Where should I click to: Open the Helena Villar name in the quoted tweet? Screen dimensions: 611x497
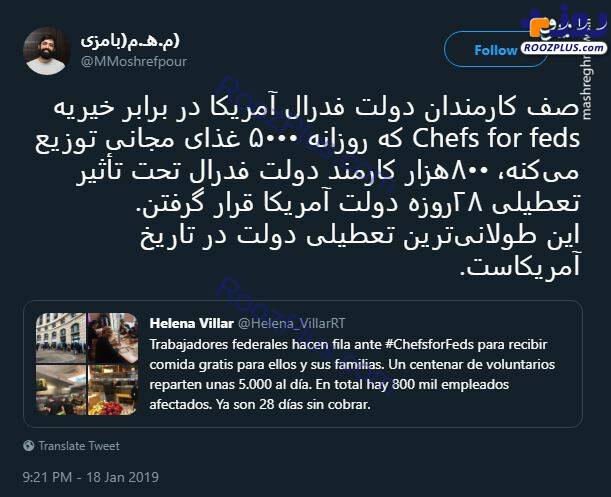pyautogui.click(x=191, y=323)
